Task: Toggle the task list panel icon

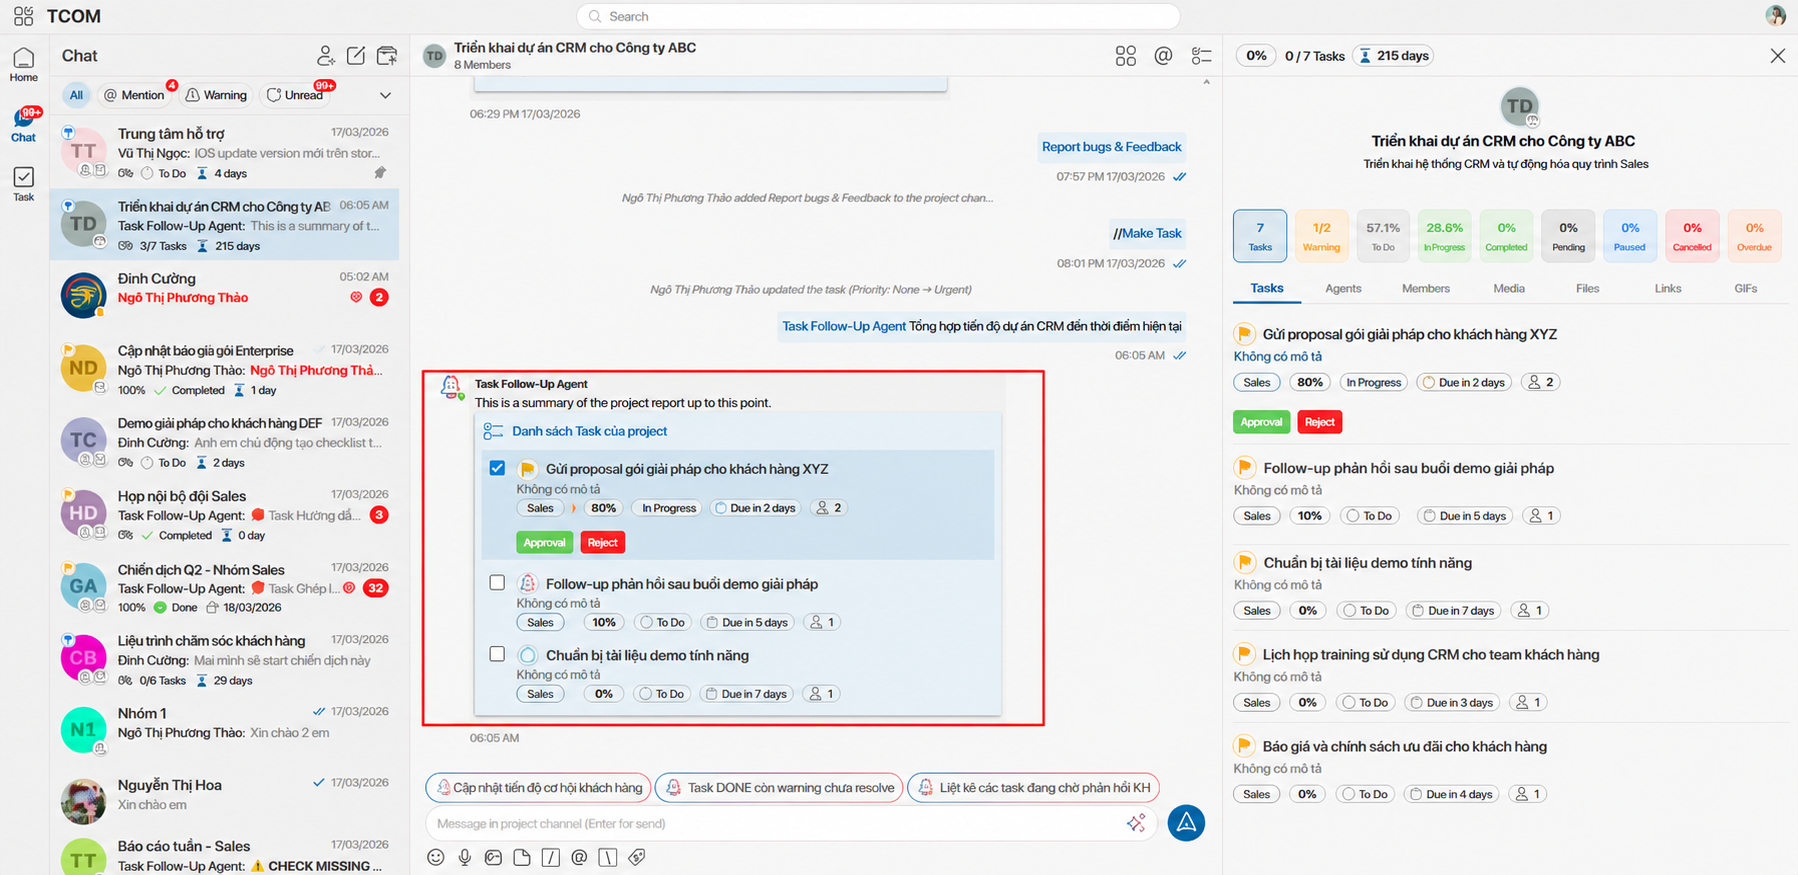Action: point(1202,56)
